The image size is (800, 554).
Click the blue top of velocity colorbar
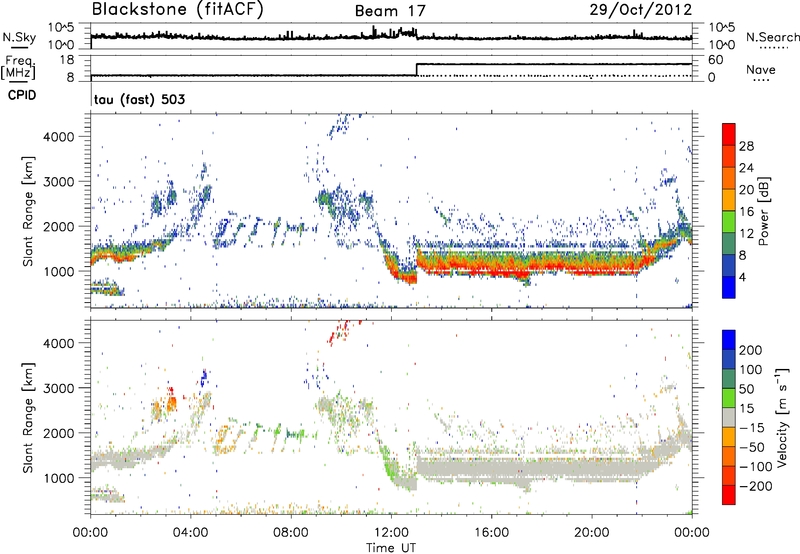(729, 340)
